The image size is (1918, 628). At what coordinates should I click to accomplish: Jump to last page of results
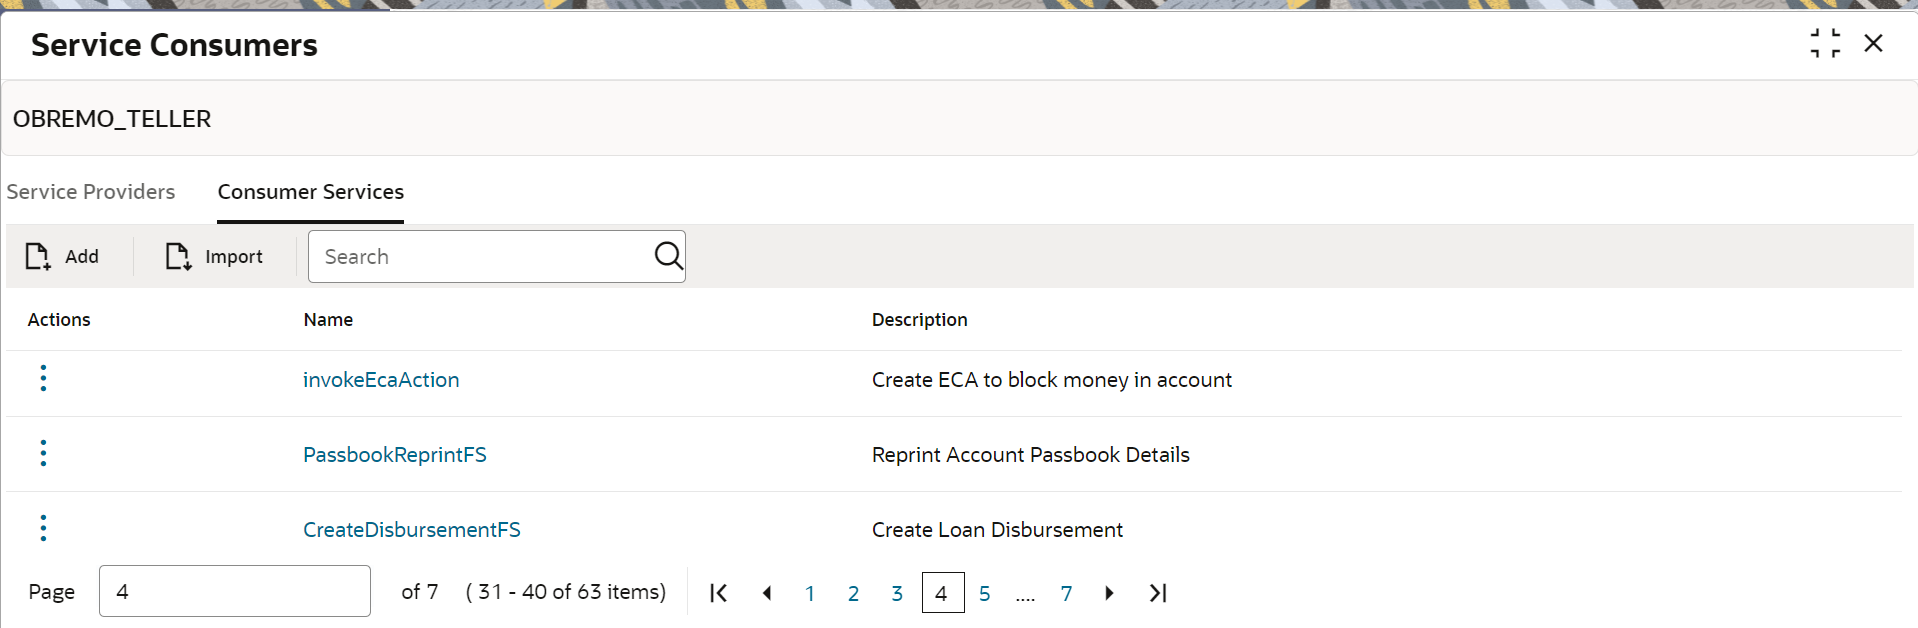(1158, 593)
